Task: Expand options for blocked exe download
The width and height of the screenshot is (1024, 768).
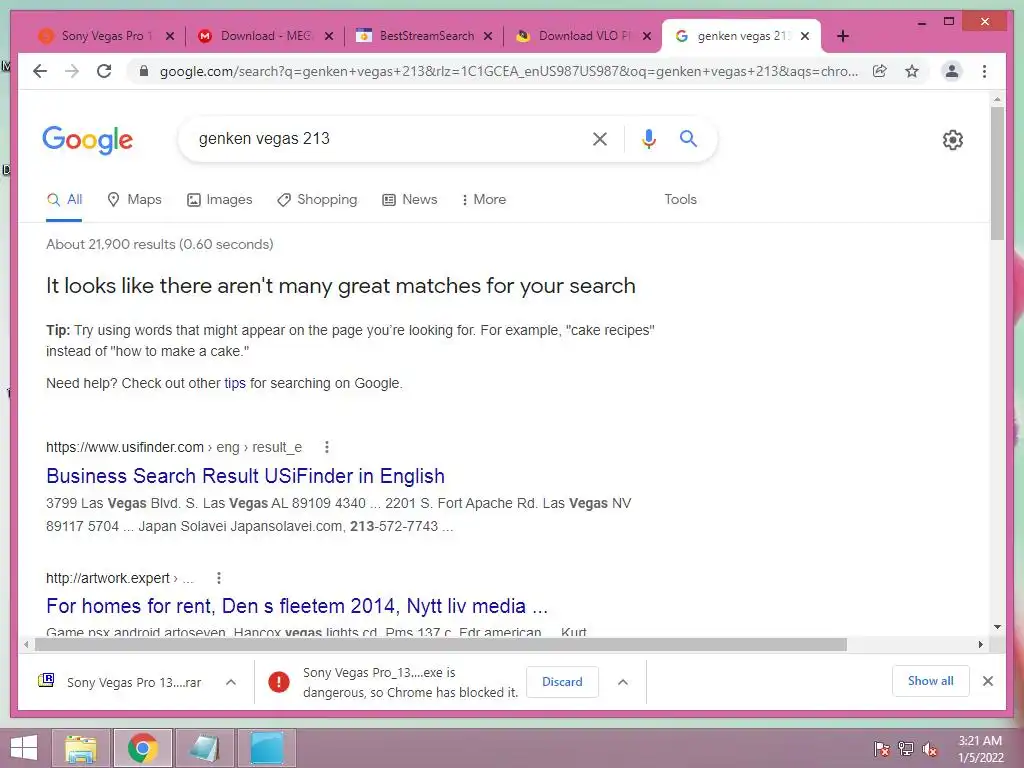Action: tap(623, 682)
